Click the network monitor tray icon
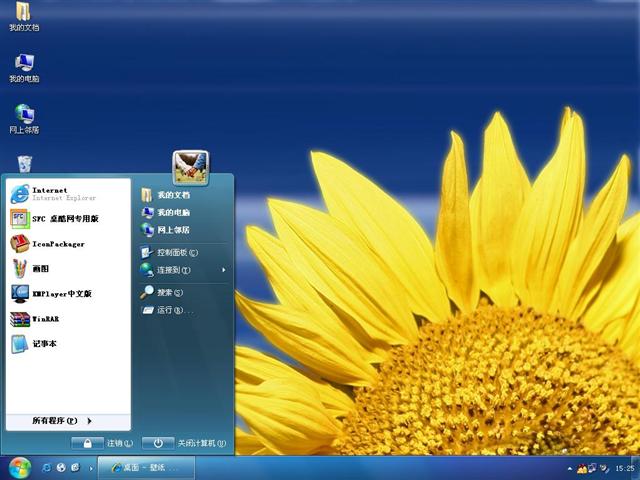The image size is (640, 480). tap(592, 468)
